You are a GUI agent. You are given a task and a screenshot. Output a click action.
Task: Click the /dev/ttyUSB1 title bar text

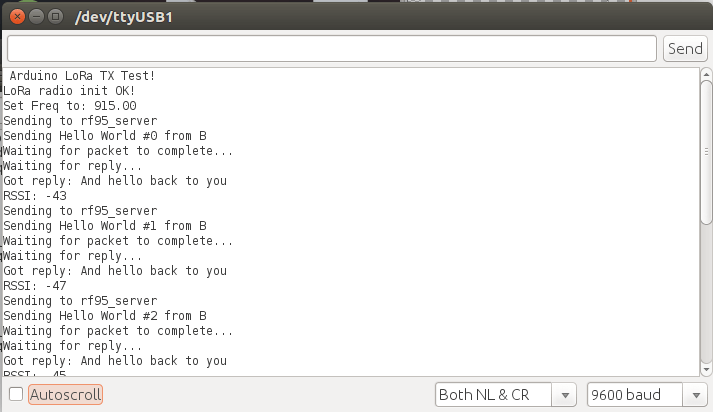coord(124,17)
